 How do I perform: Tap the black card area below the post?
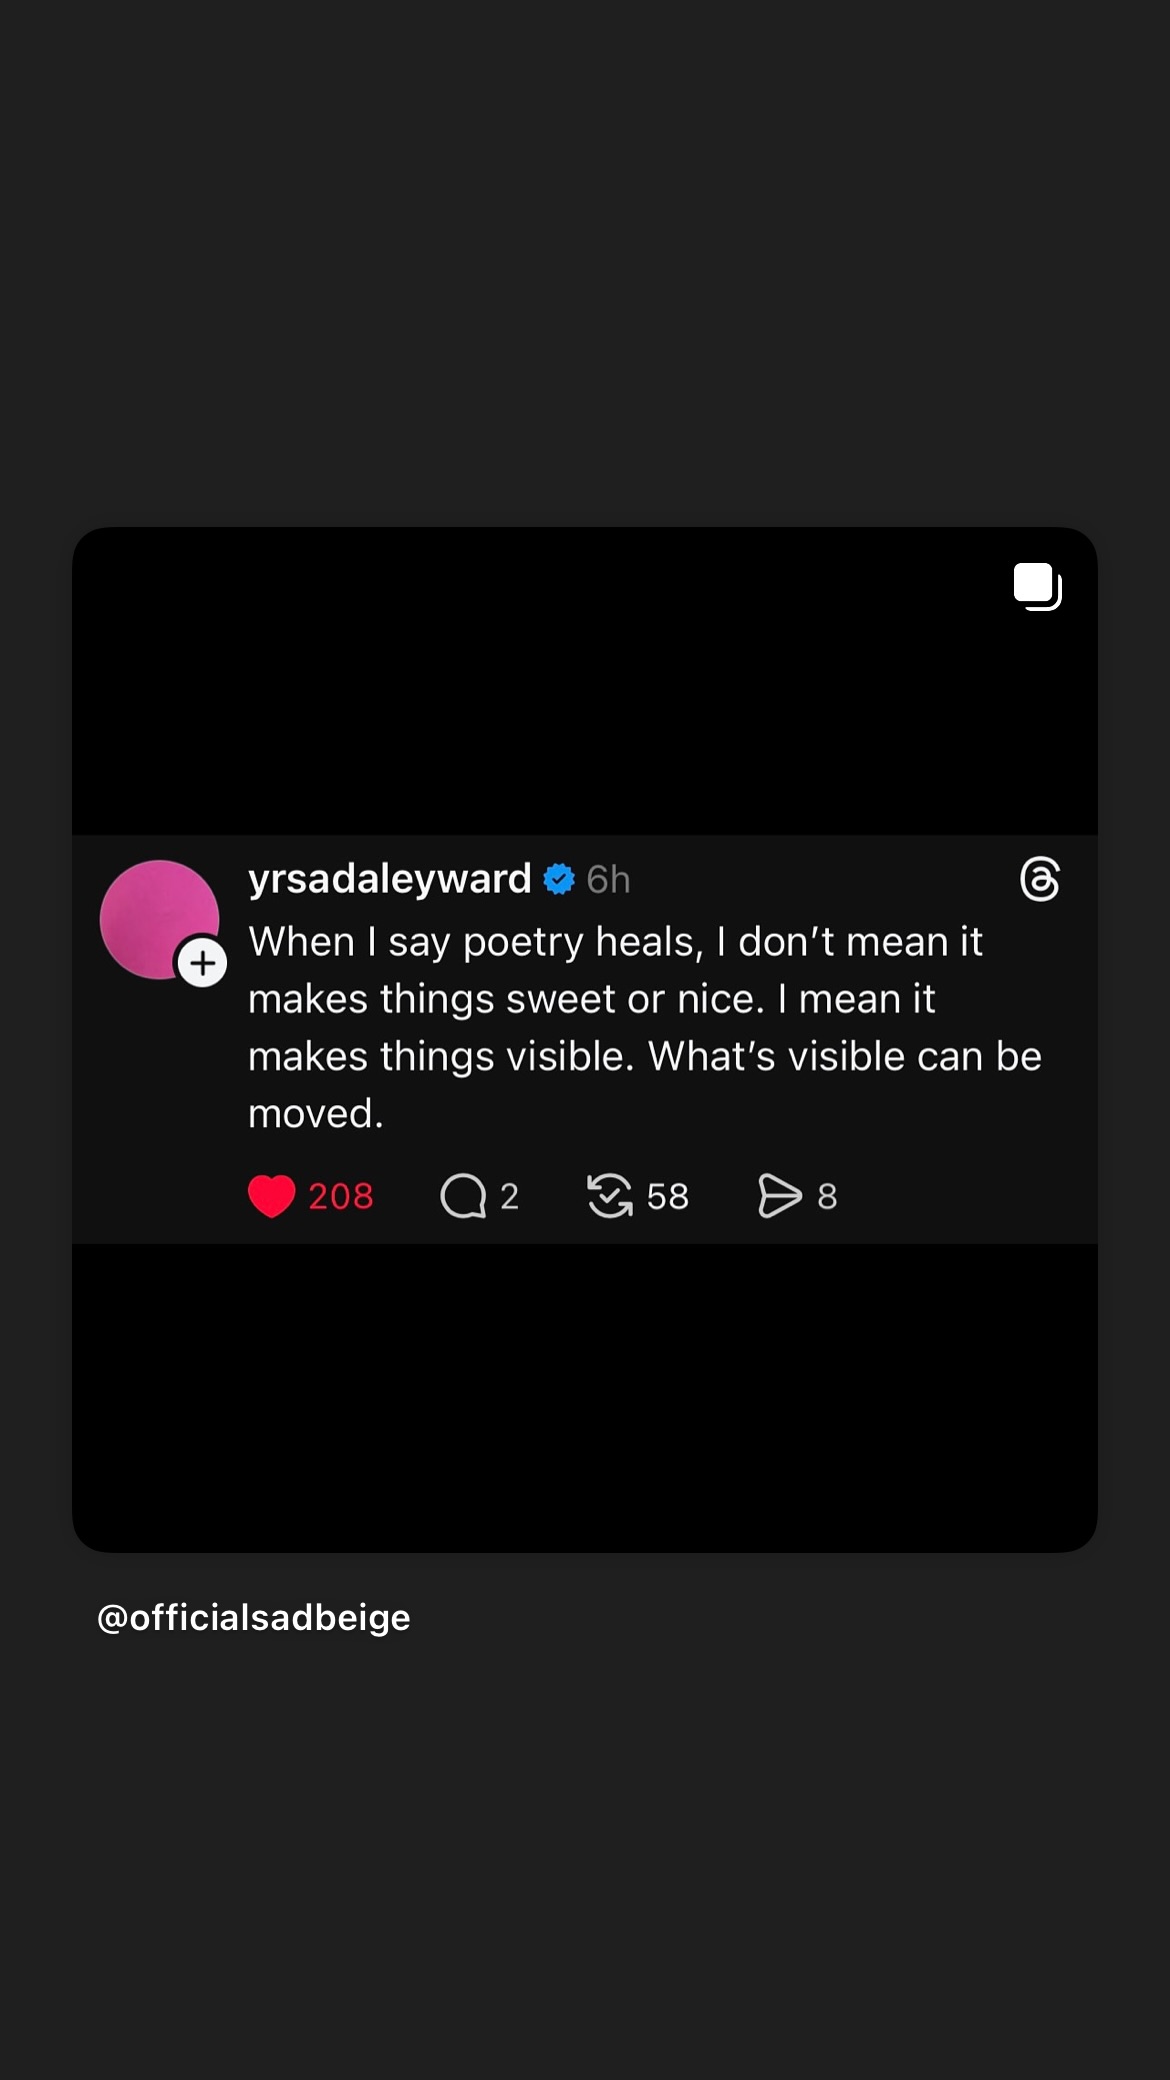pyautogui.click(x=585, y=1400)
